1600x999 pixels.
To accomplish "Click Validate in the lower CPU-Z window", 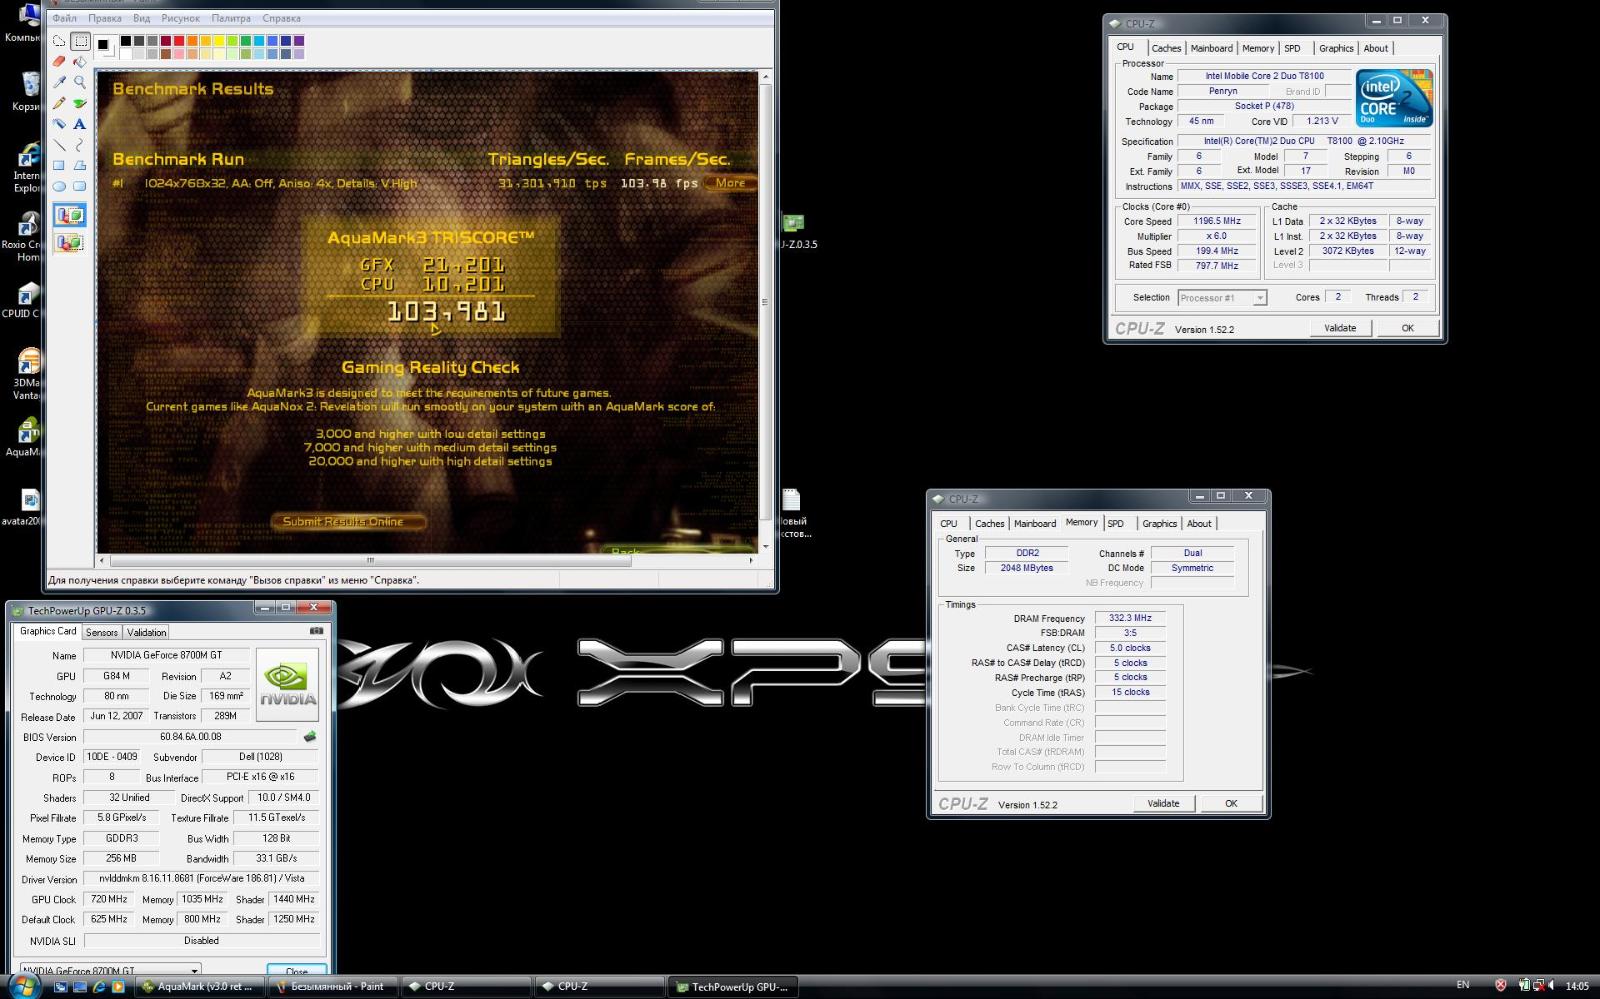I will [x=1163, y=803].
